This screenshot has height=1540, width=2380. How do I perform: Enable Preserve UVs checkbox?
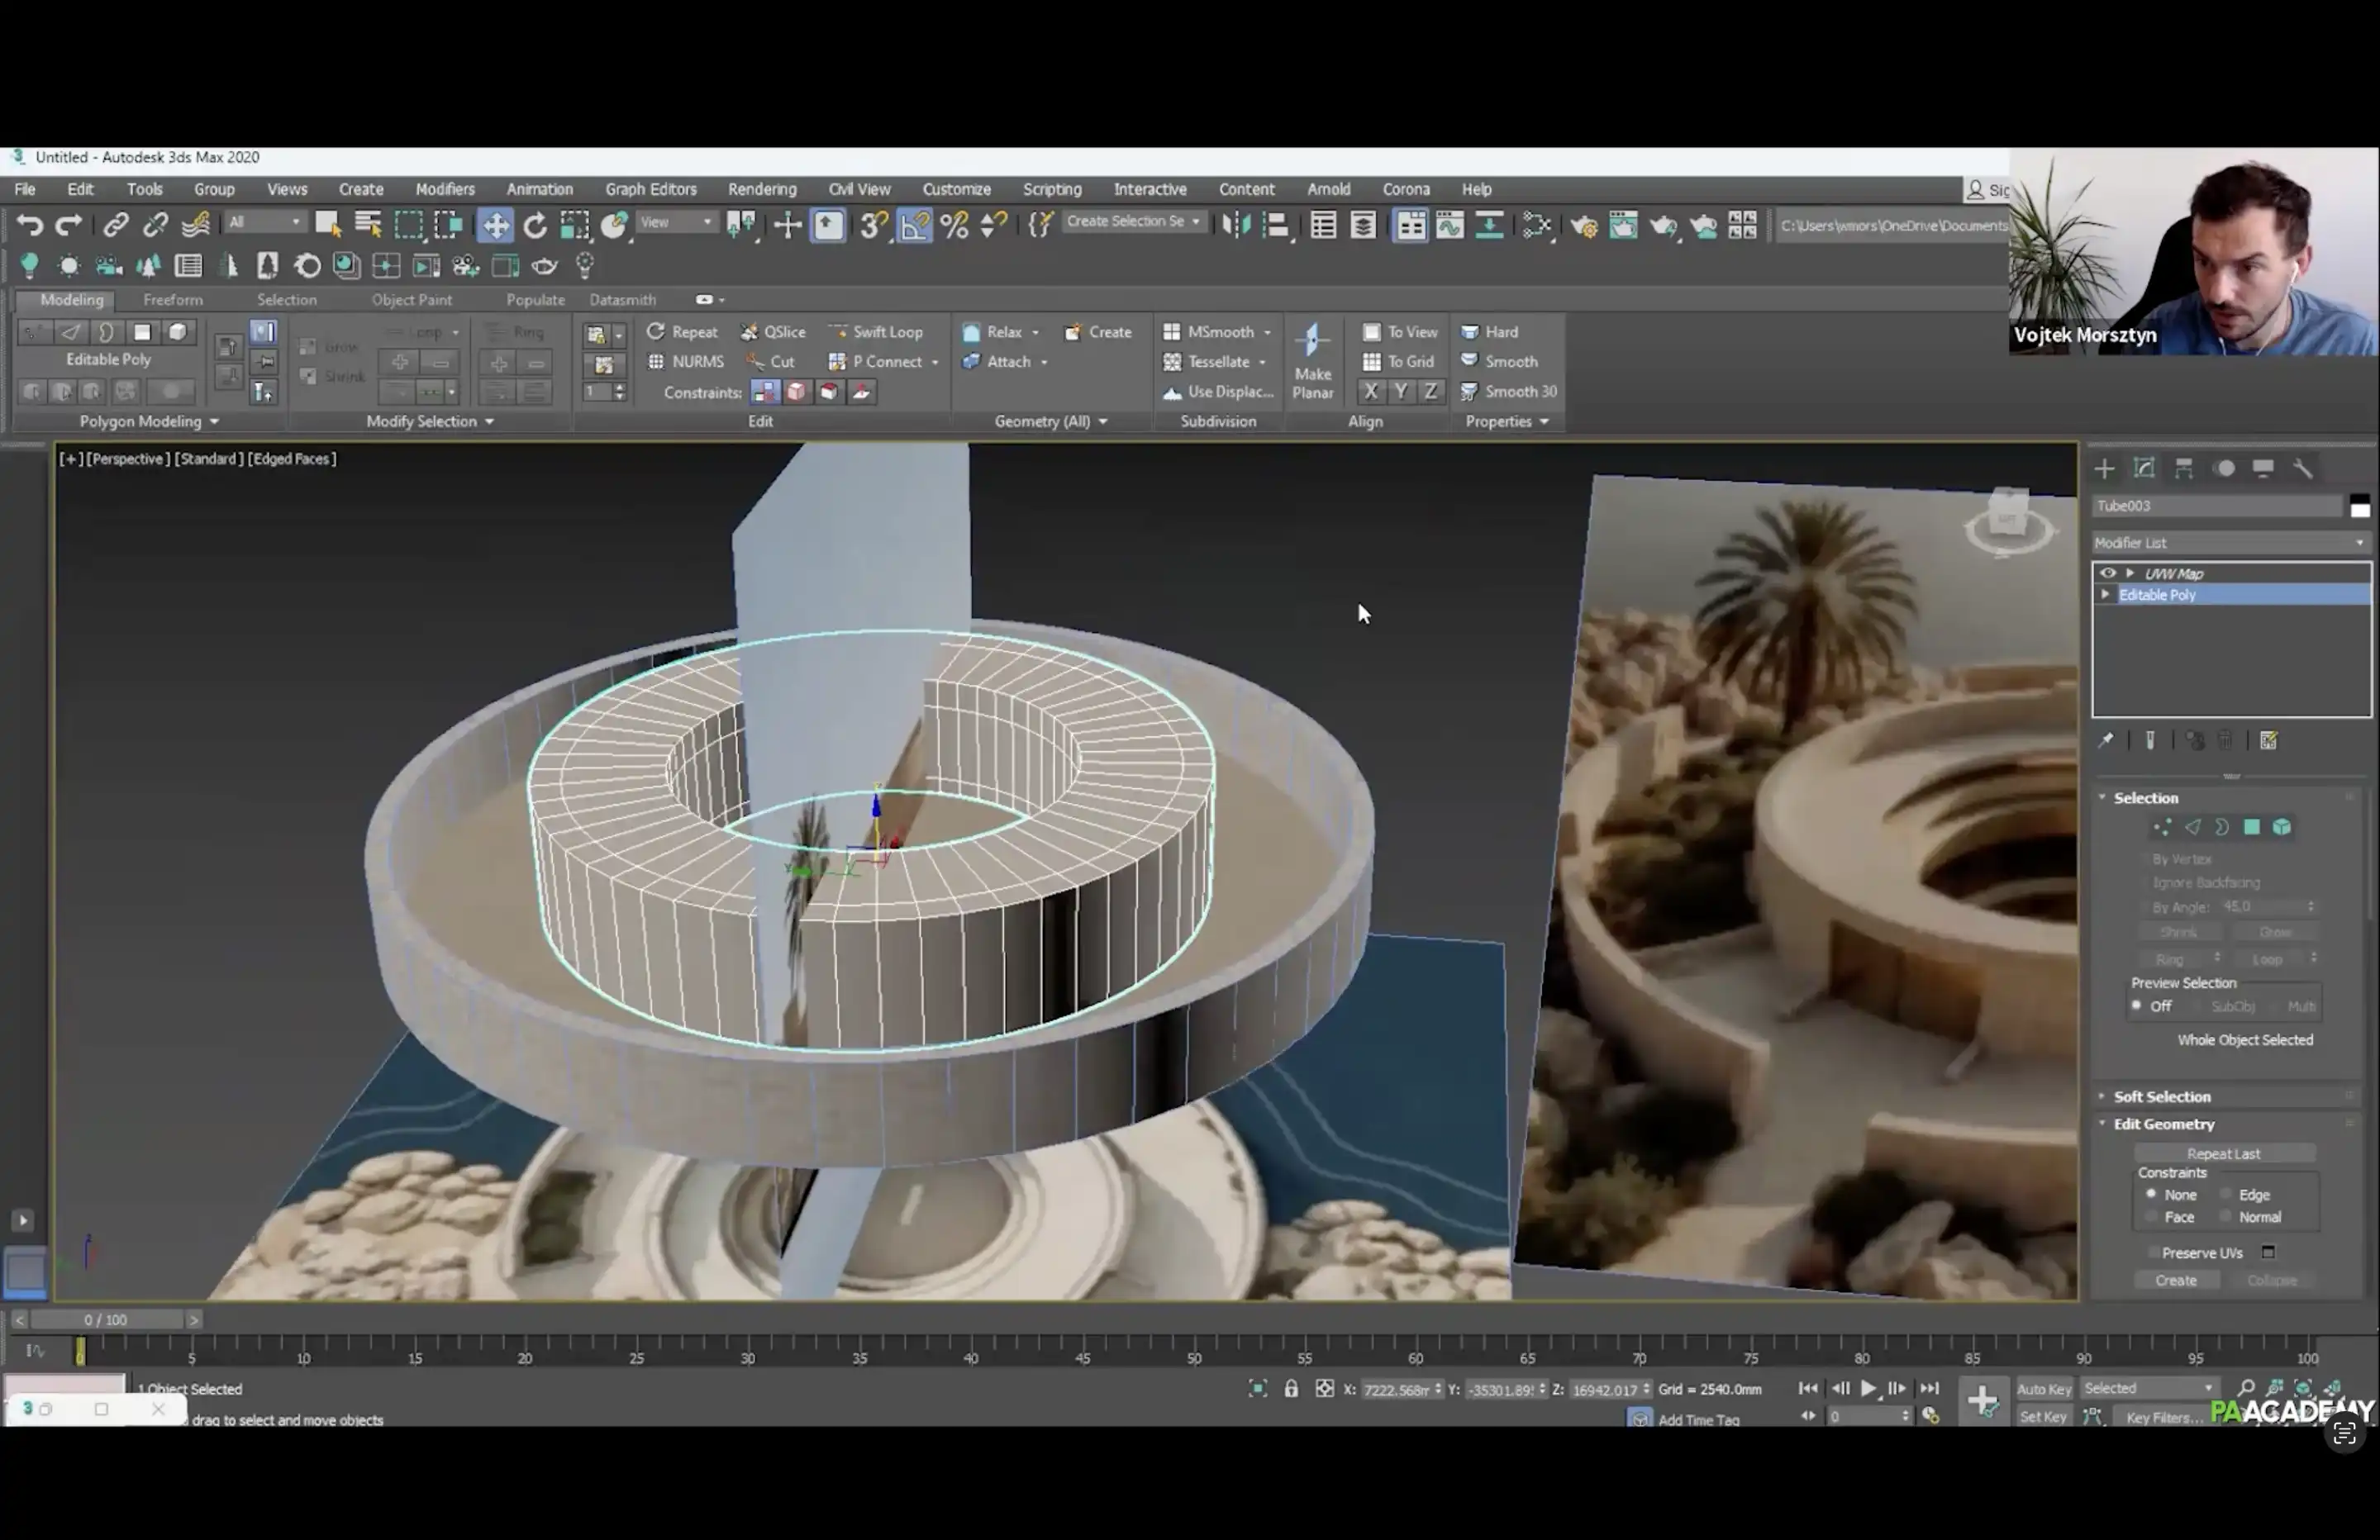tap(2154, 1252)
